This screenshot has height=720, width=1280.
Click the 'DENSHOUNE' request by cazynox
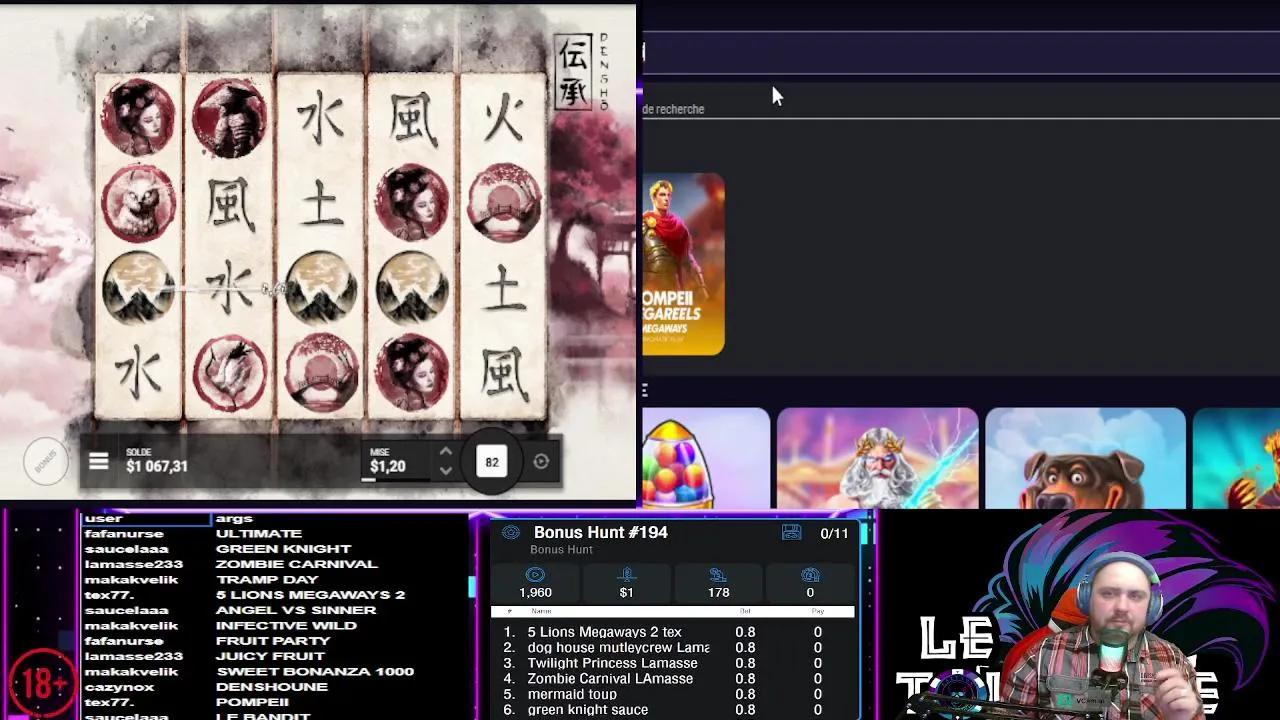point(272,687)
